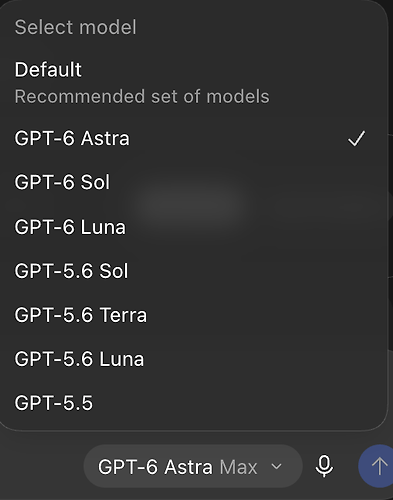Send the message using the up arrow button
The height and width of the screenshot is (500, 393).
coord(377,466)
